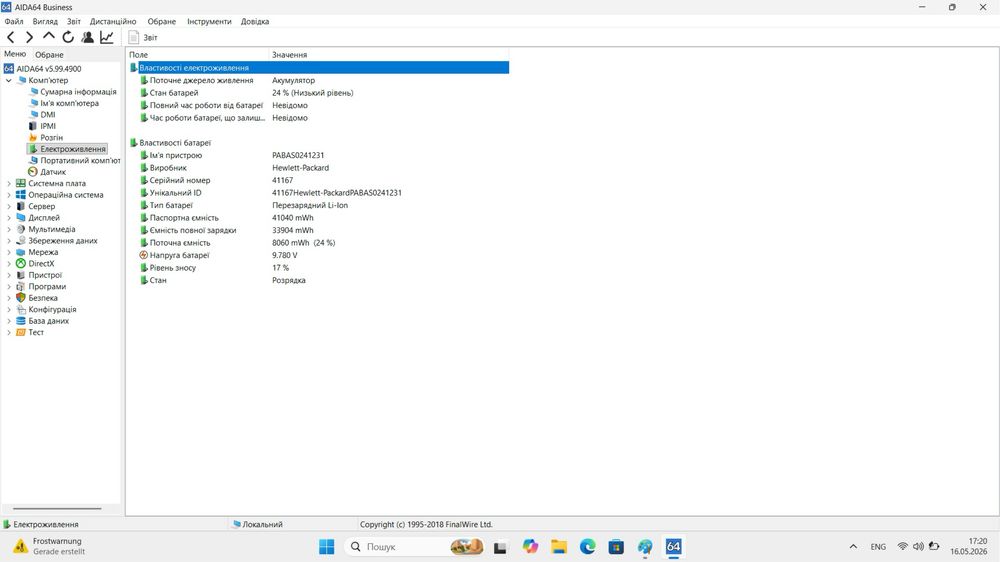Click the Back navigation arrow
Viewport: 1000px width, 562px height.
coord(10,38)
